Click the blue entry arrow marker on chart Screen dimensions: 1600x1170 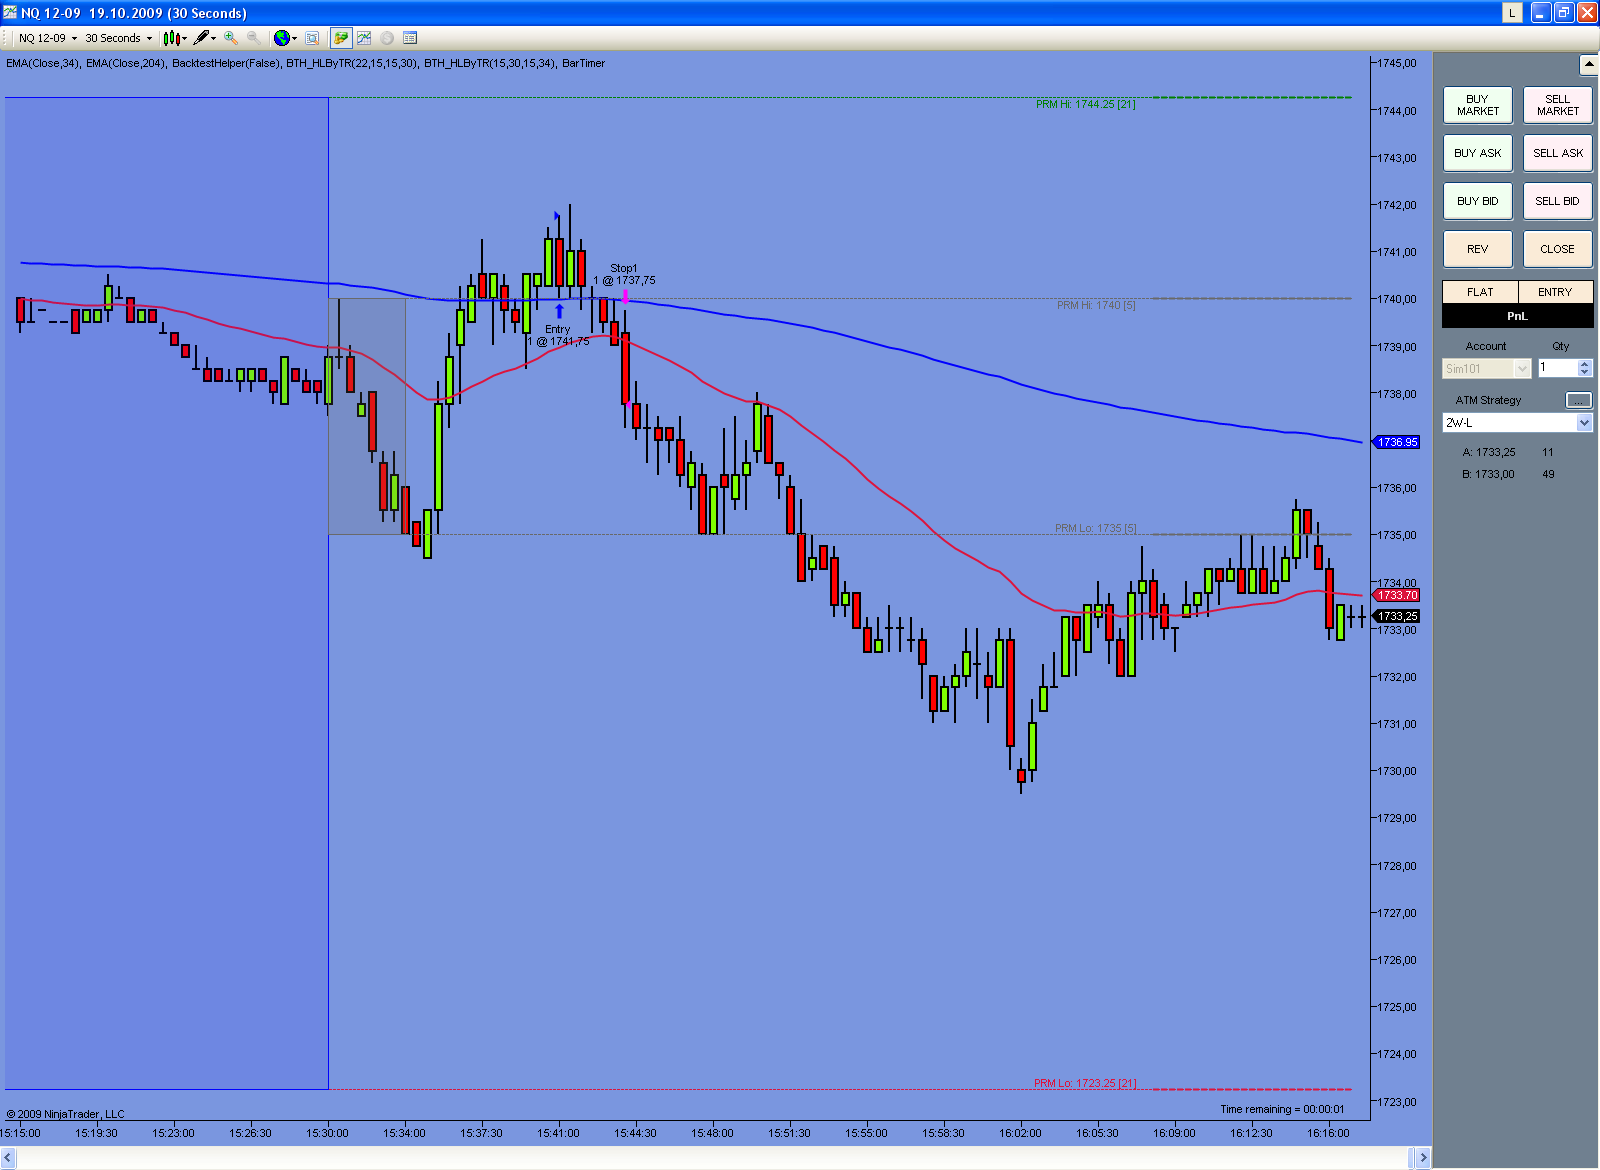click(559, 311)
